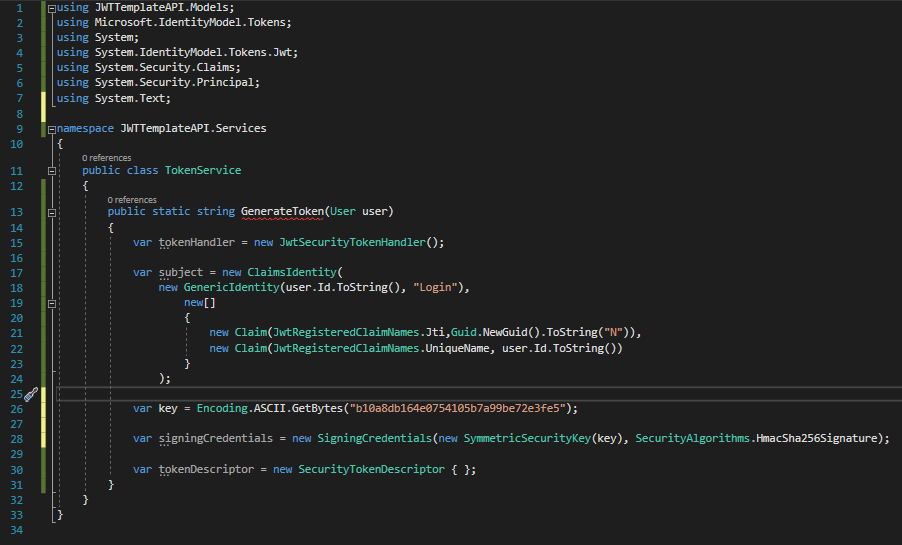Click Guid in the Jti claim
This screenshot has height=545, width=902.
point(464,332)
